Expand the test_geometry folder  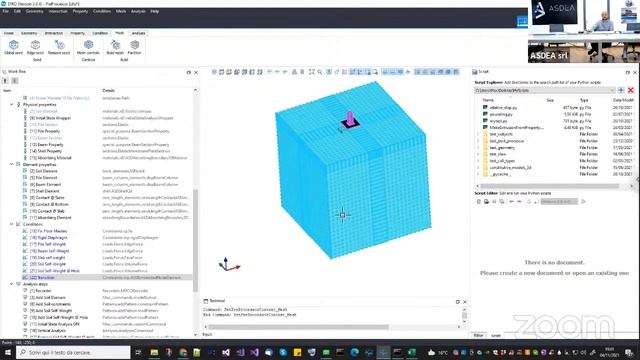(x=478, y=147)
